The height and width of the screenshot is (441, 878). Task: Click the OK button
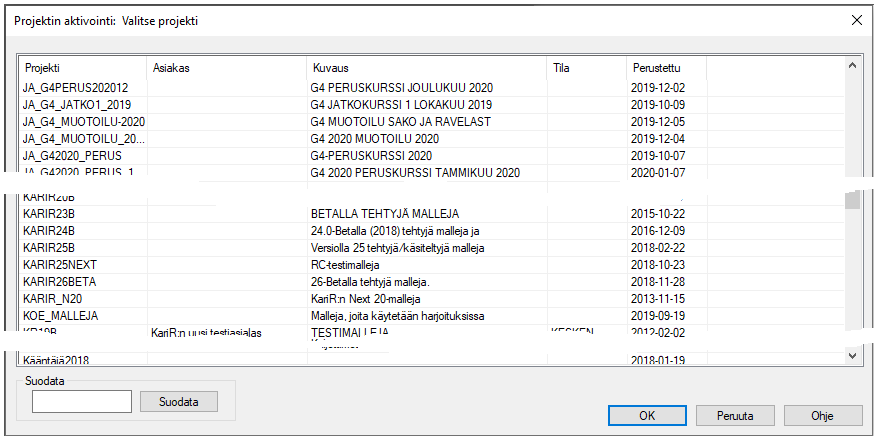coord(647,415)
